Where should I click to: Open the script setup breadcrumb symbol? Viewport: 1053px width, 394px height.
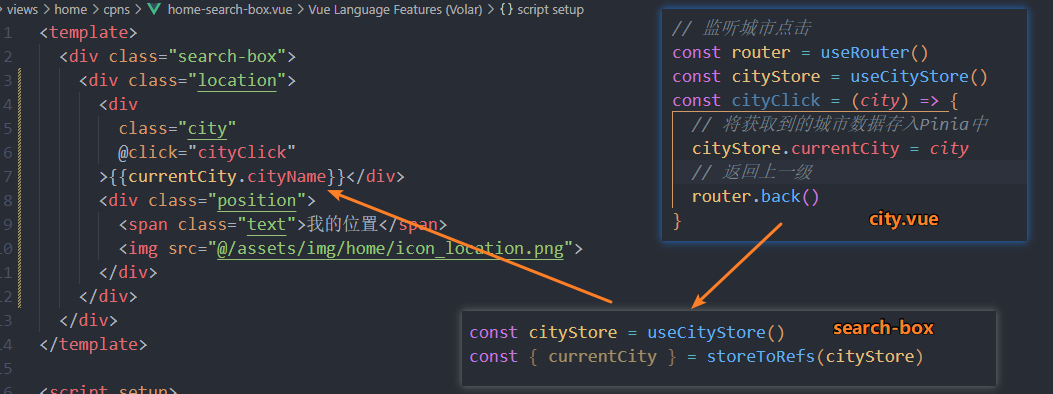click(550, 9)
